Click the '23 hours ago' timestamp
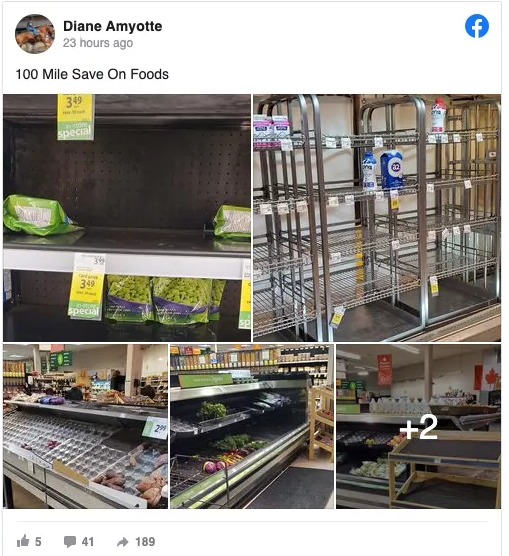 tap(98, 43)
